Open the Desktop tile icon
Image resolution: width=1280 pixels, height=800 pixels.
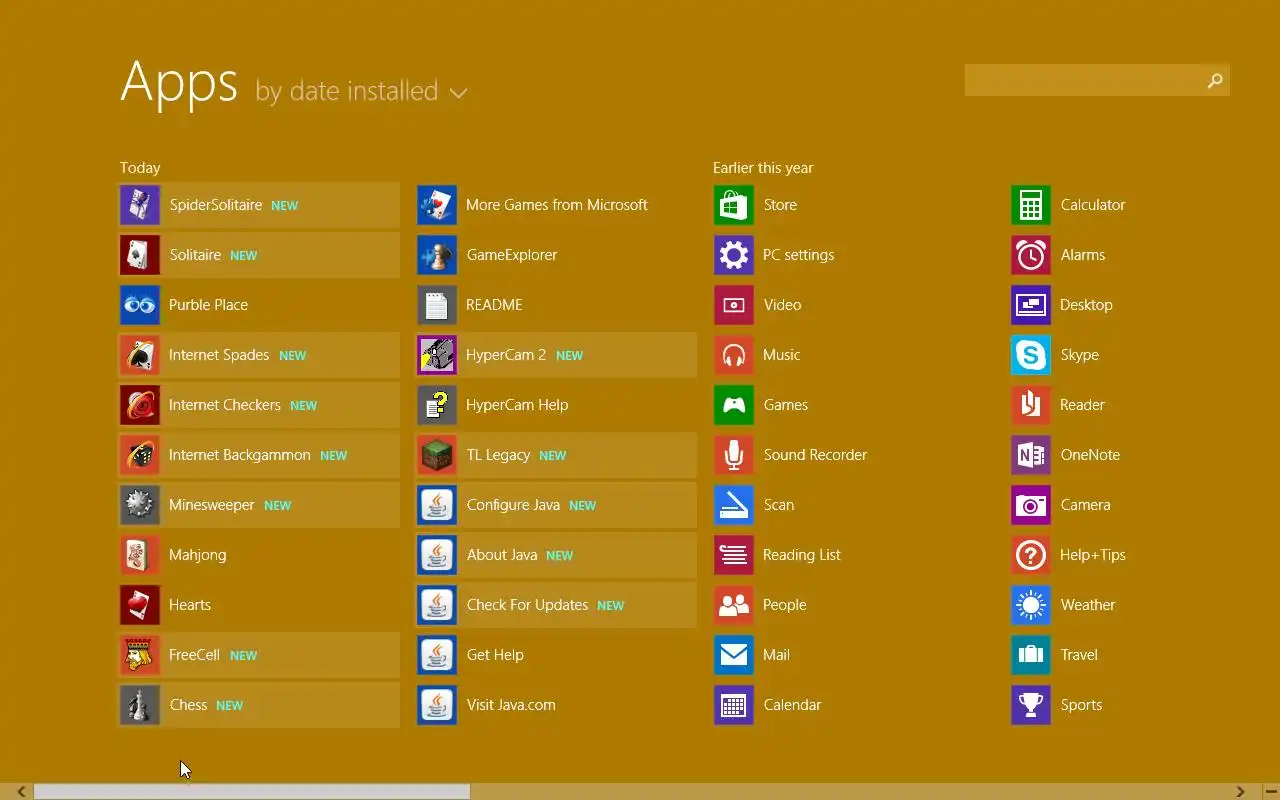point(1031,305)
